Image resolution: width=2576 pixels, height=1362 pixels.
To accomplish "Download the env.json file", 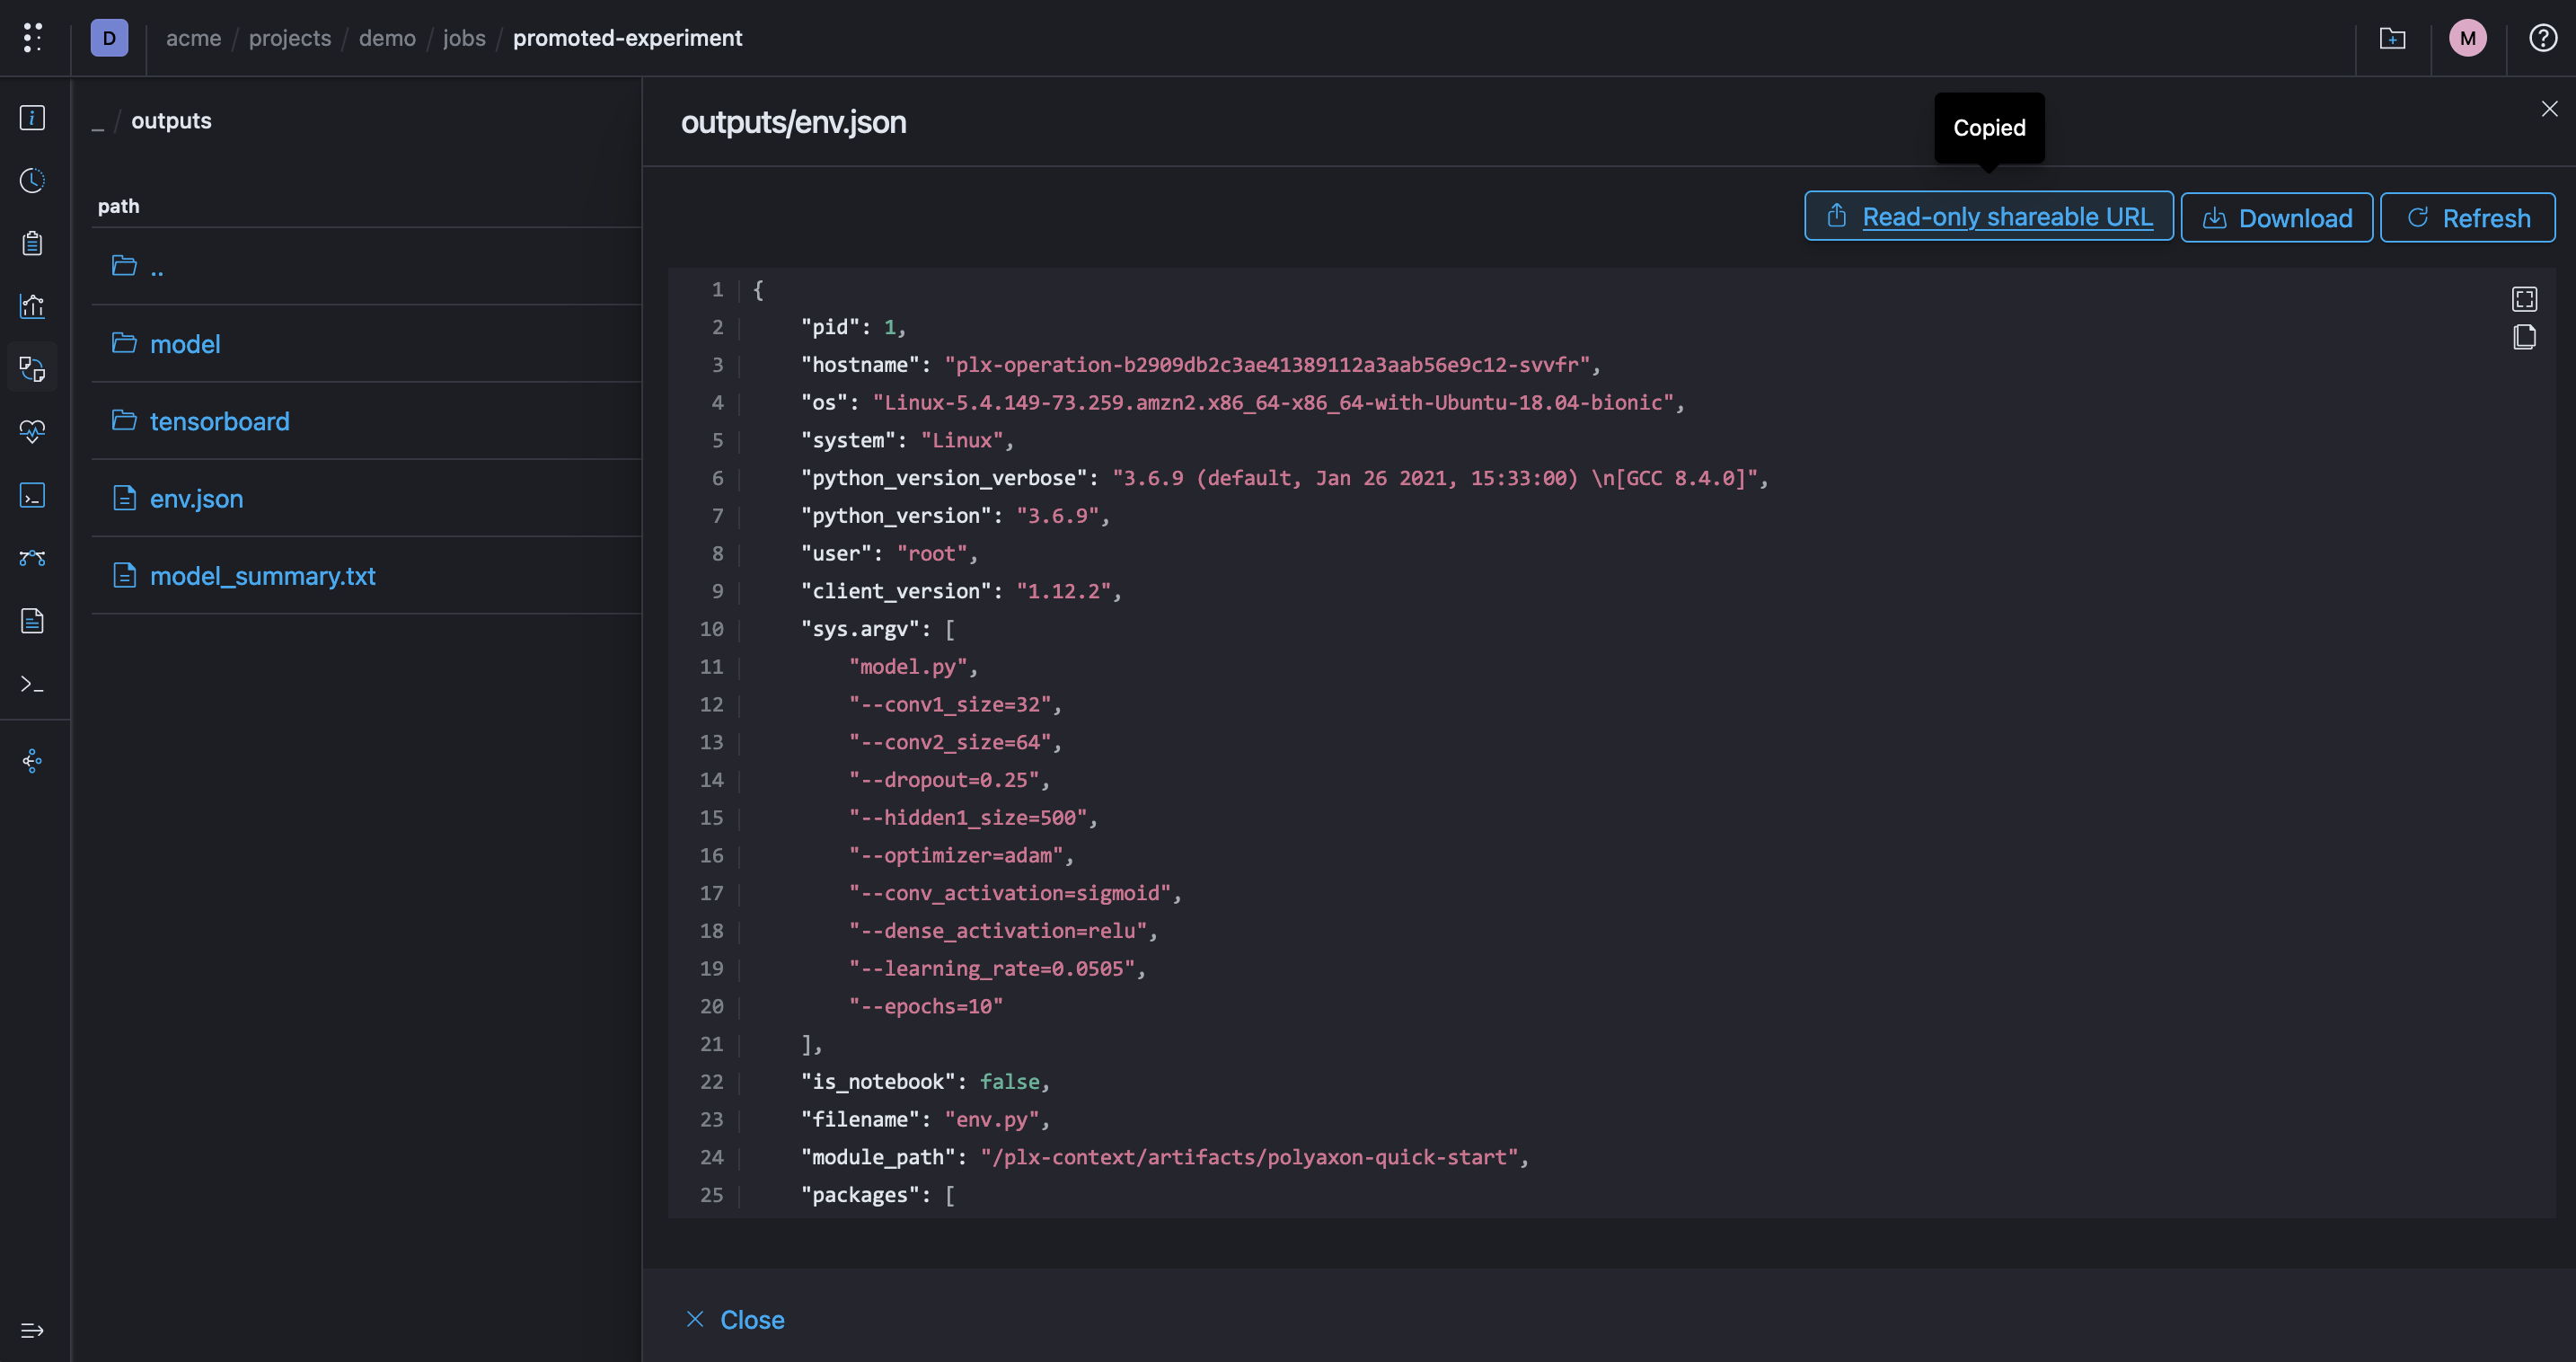I will point(2276,217).
